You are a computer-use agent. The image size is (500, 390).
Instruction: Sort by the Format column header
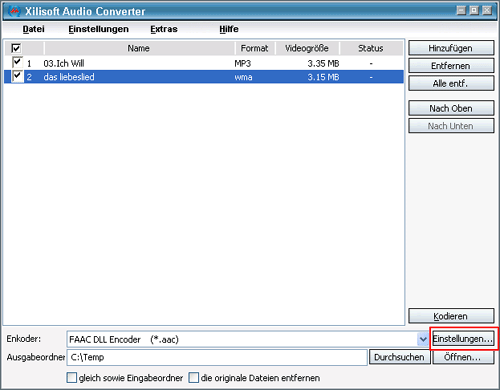point(255,48)
